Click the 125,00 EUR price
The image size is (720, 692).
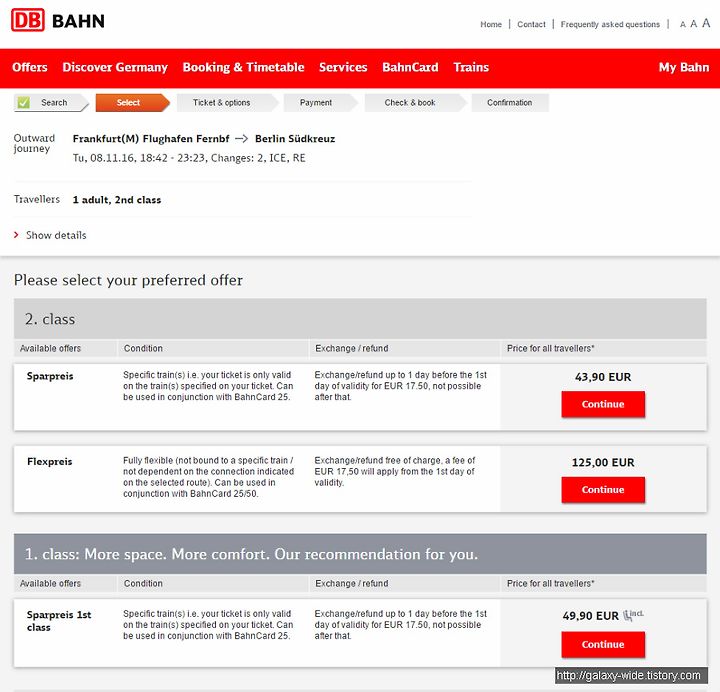click(x=603, y=463)
